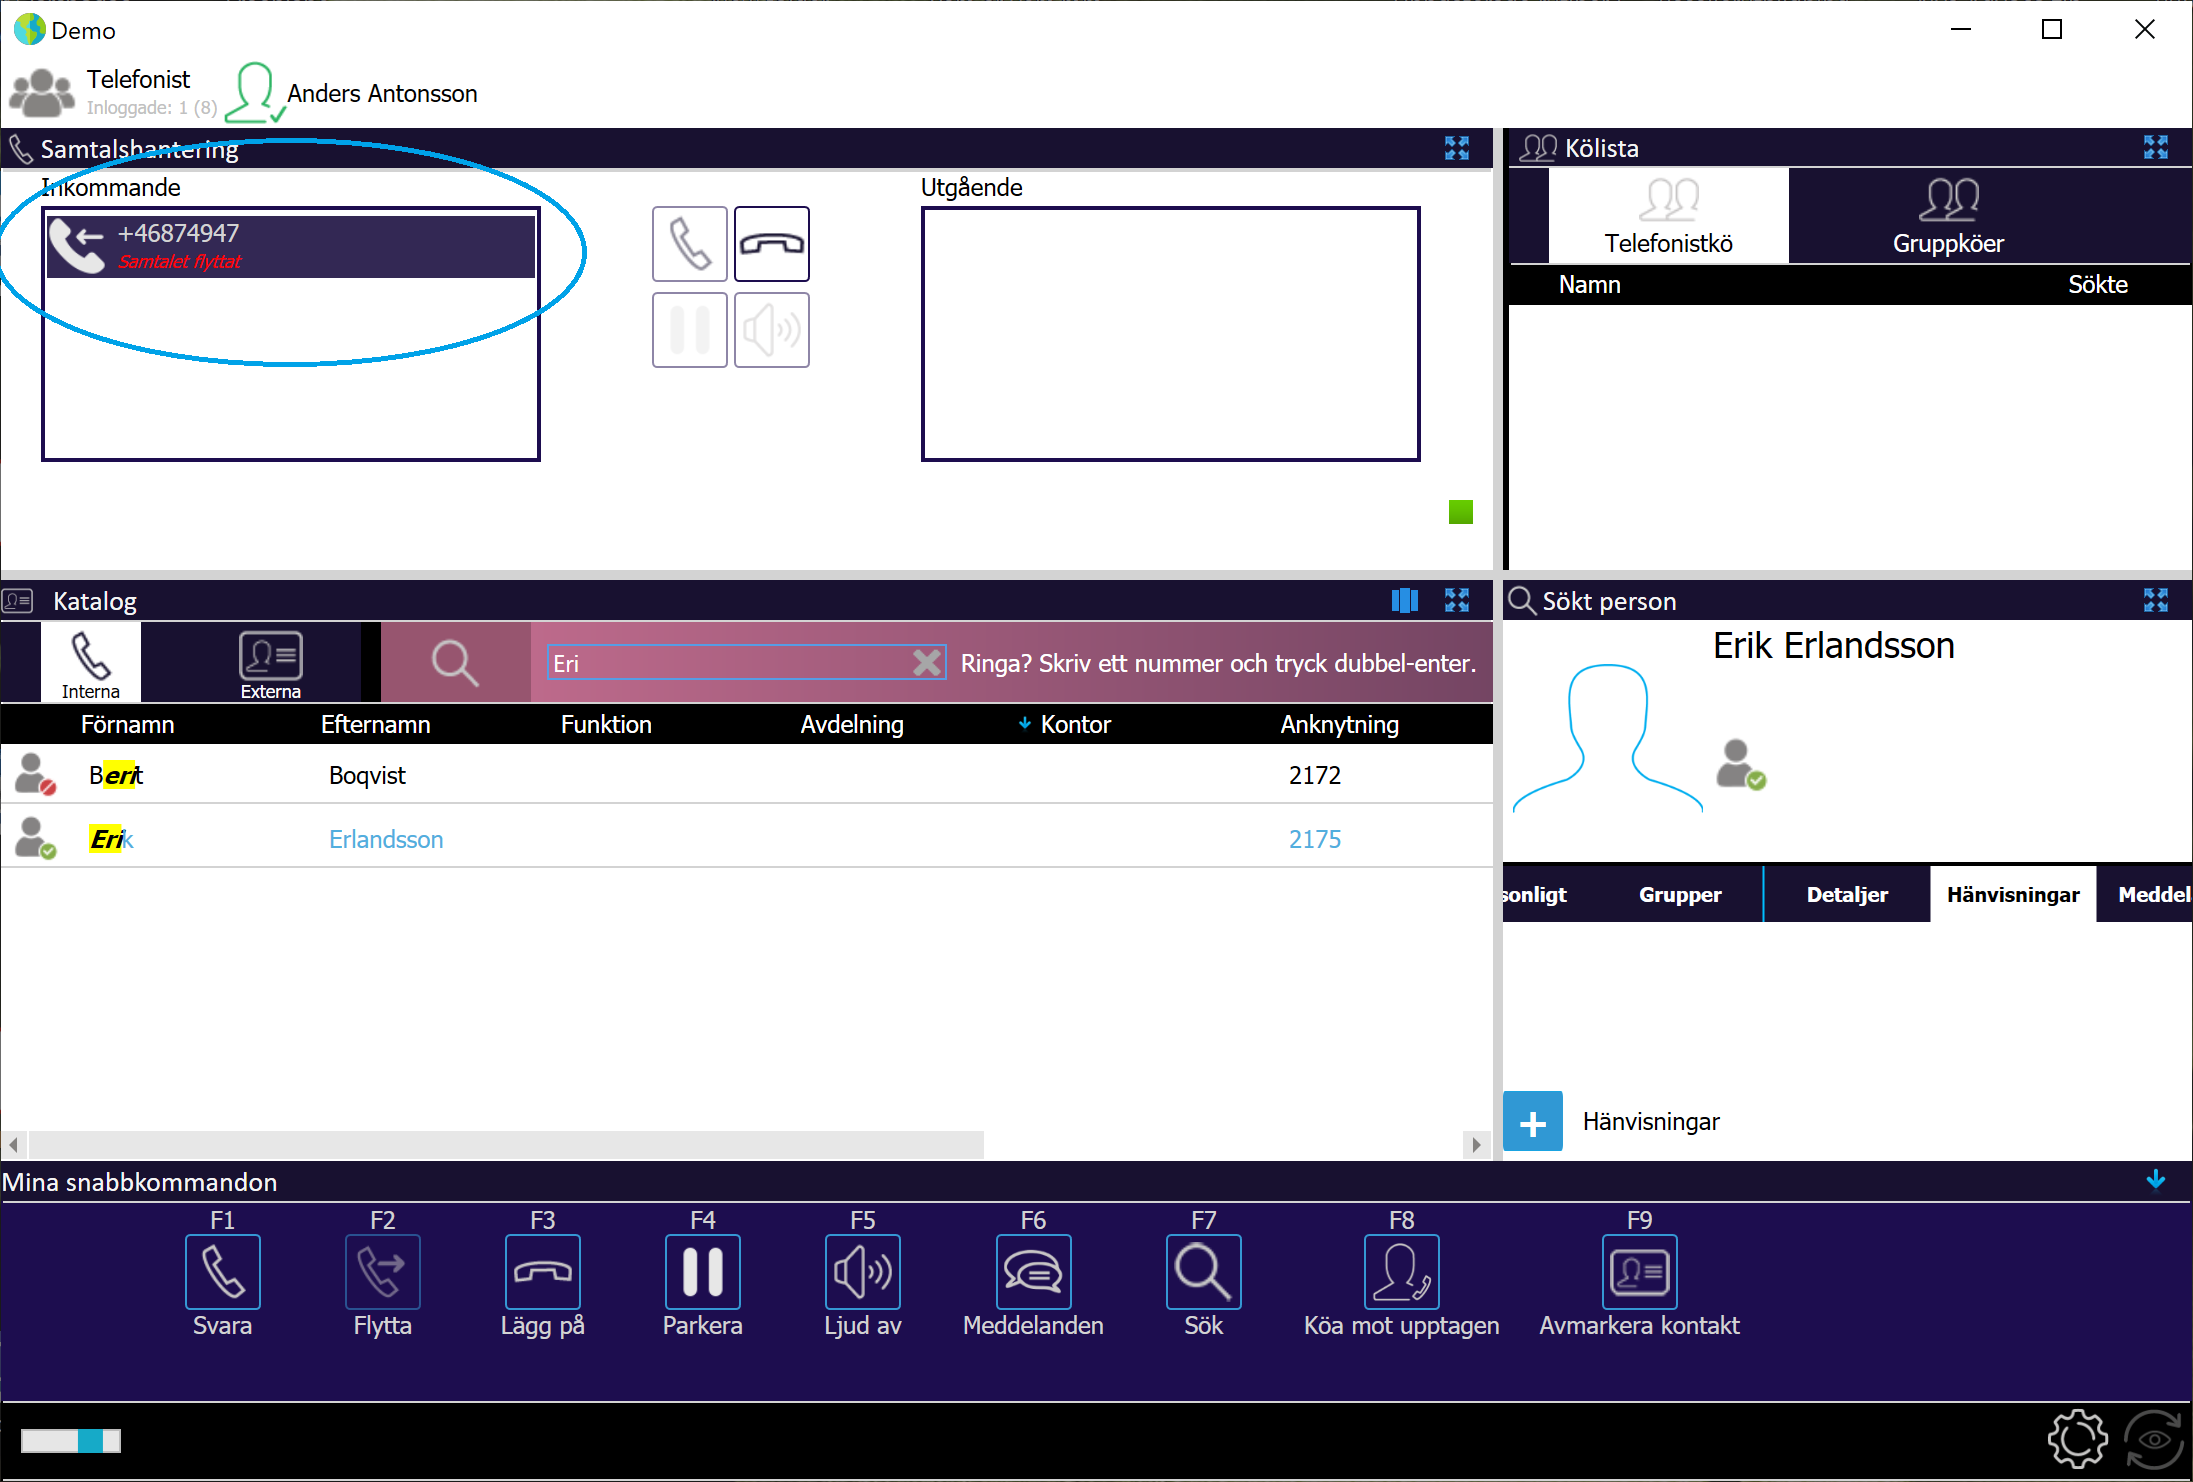The width and height of the screenshot is (2193, 1482).
Task: Open F6 Meddelanden shortcut icon
Action: (1033, 1271)
